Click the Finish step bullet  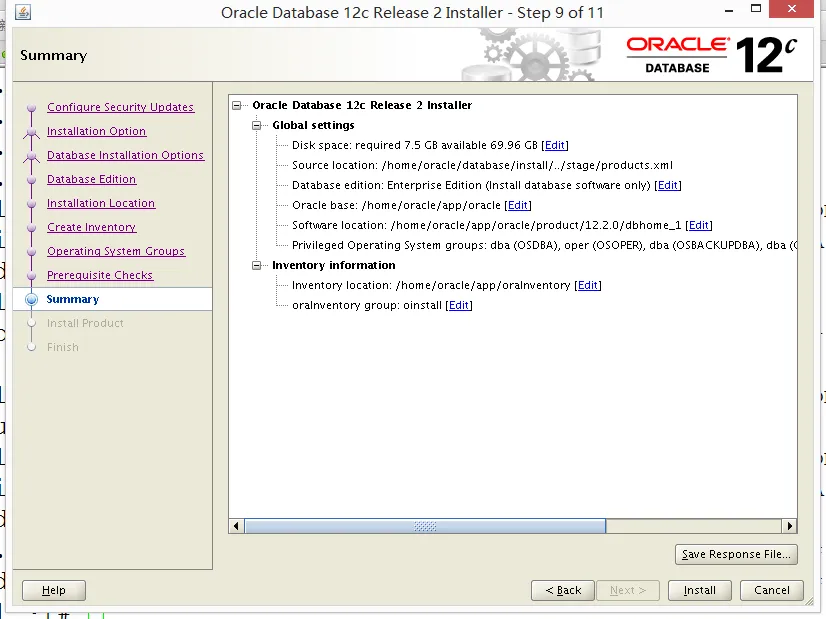point(32,347)
